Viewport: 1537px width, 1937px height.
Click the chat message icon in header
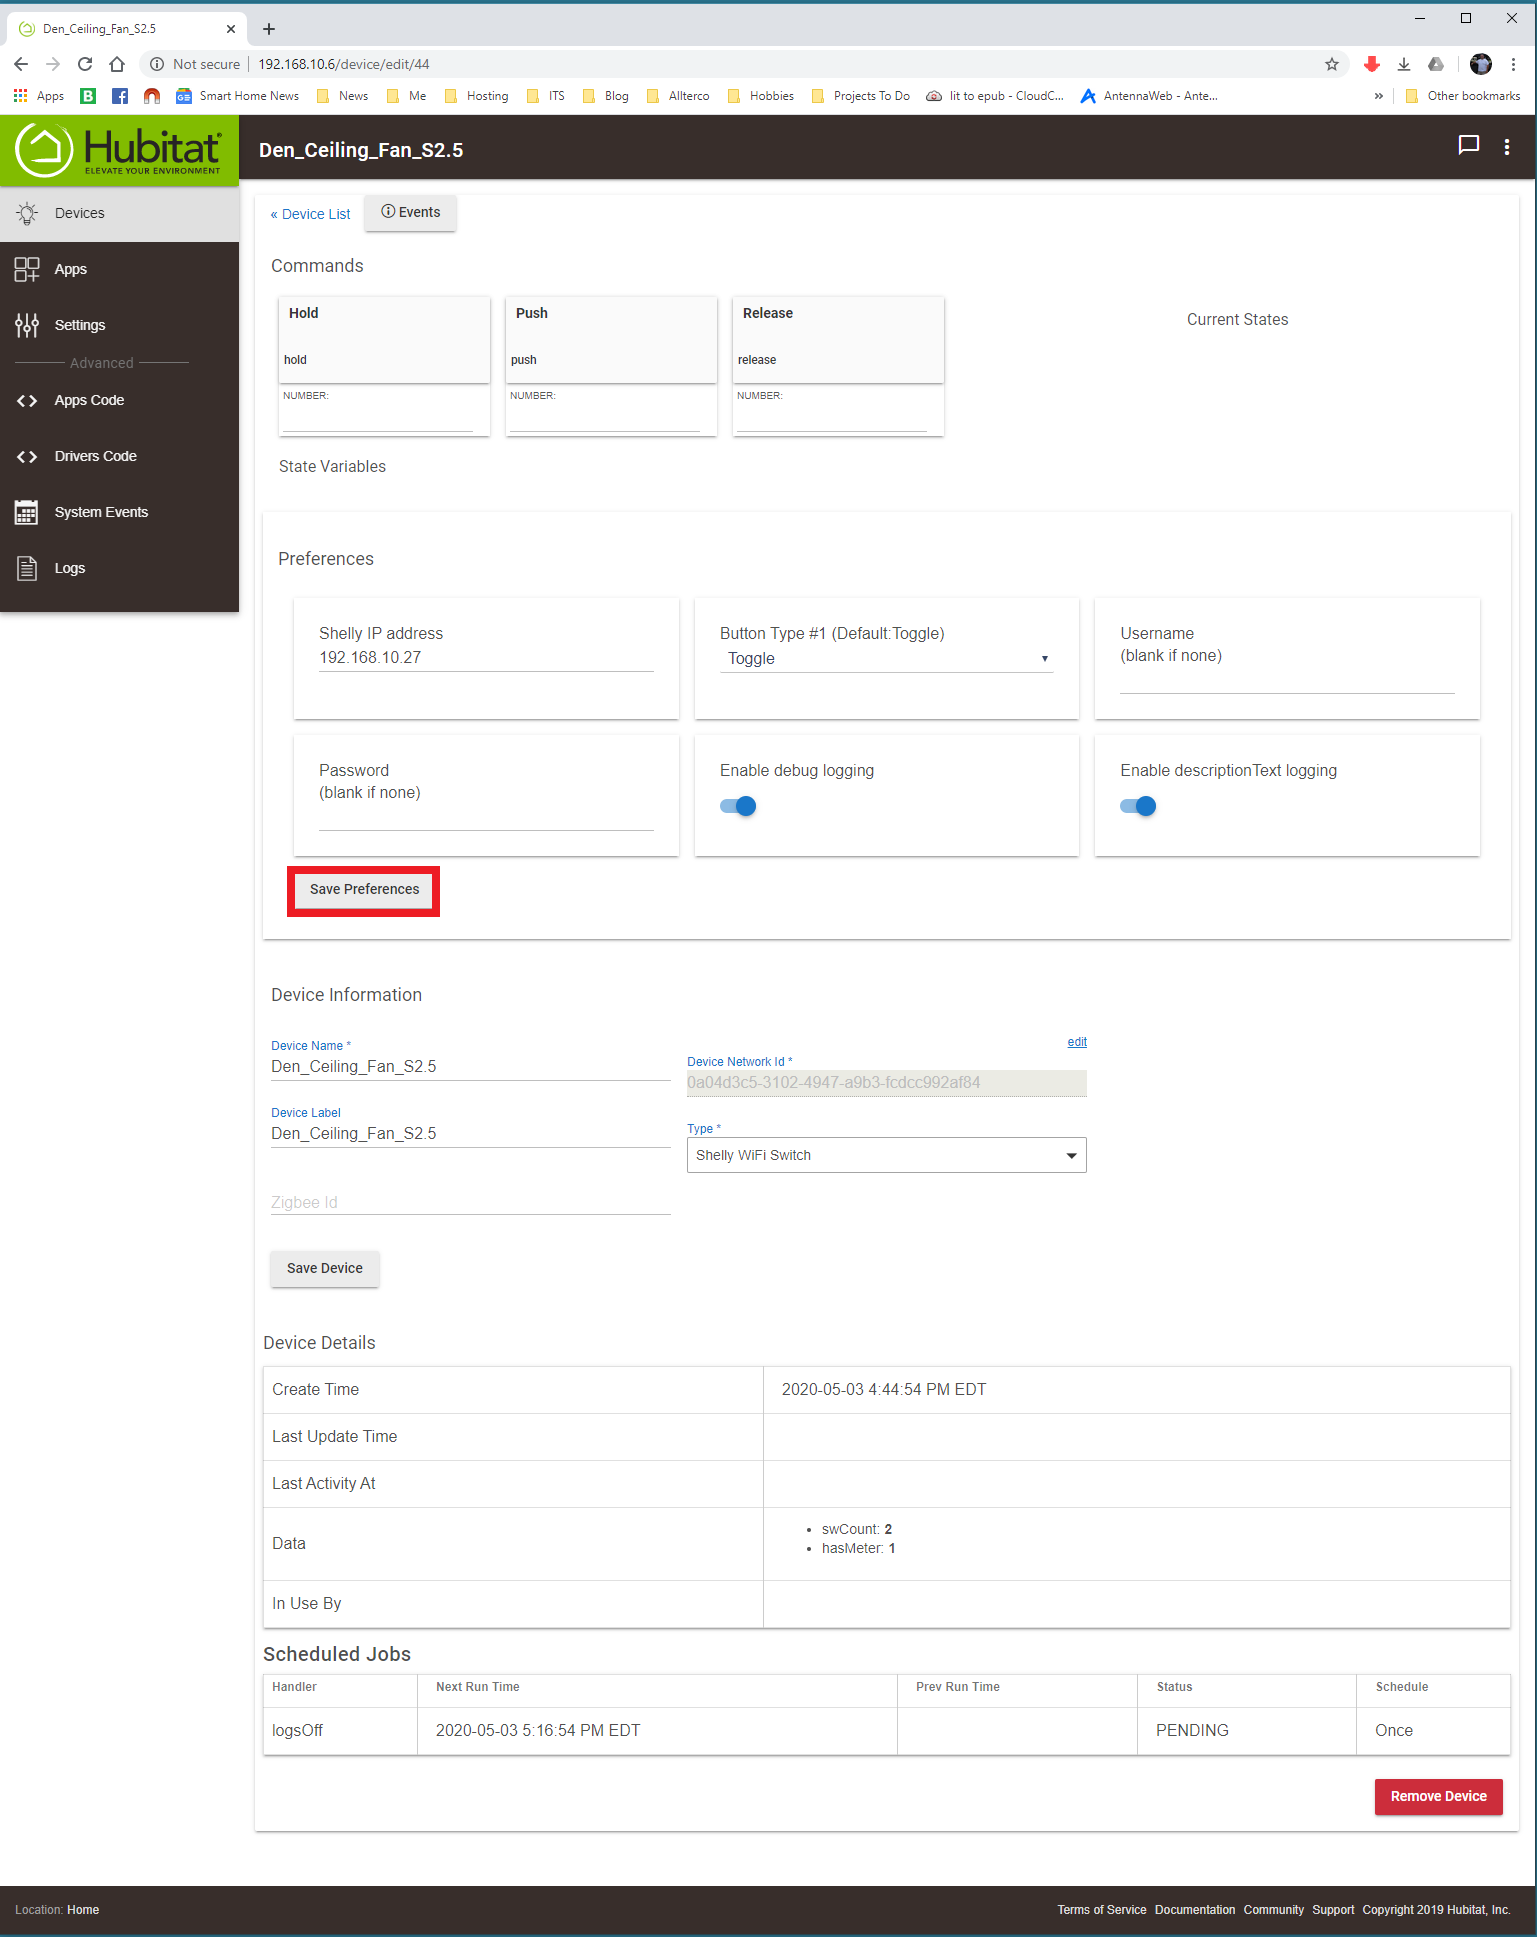1468,146
